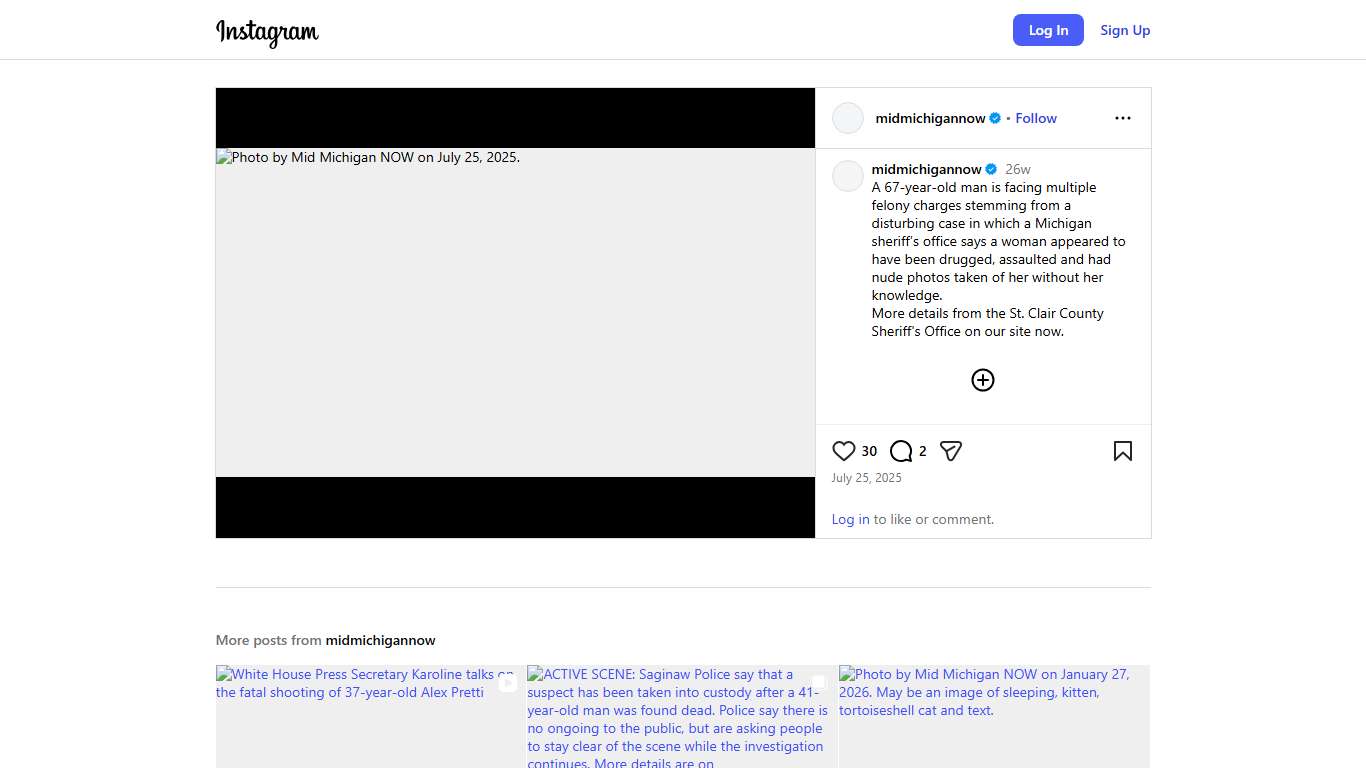Click the Share post icon
The height and width of the screenshot is (768, 1366).
[951, 451]
